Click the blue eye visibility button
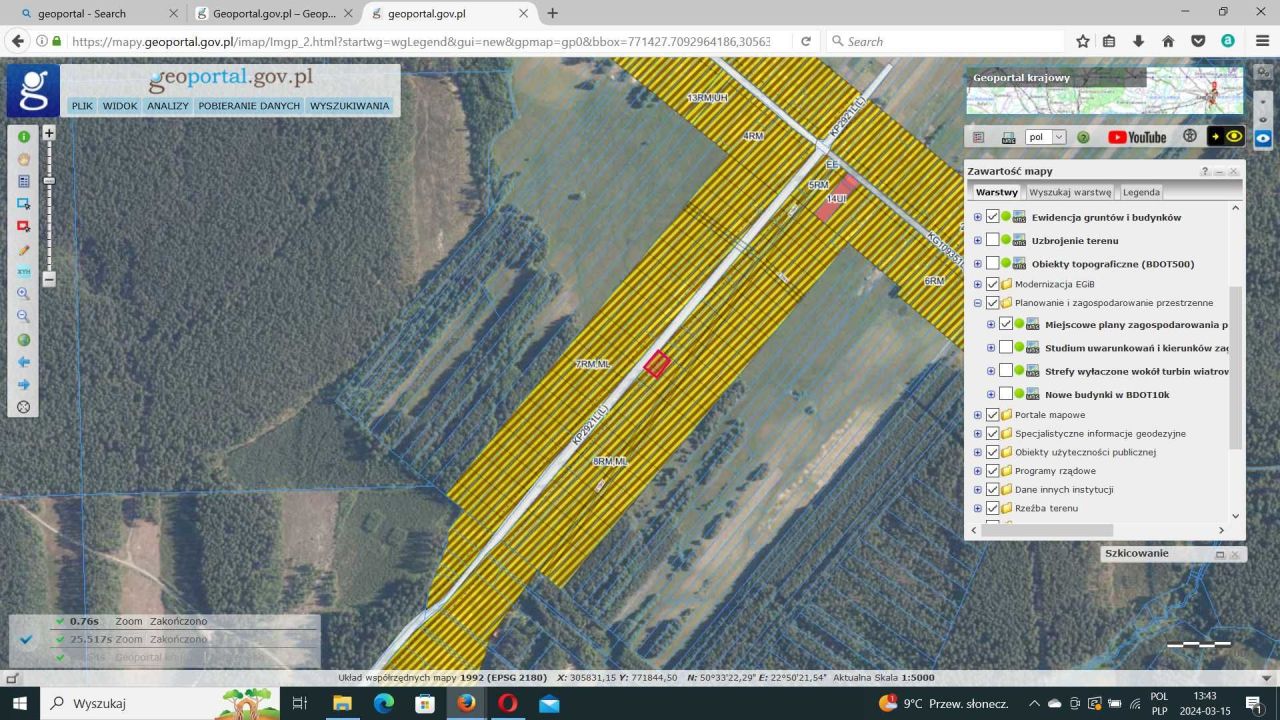This screenshot has width=1280, height=720. coord(1264,138)
